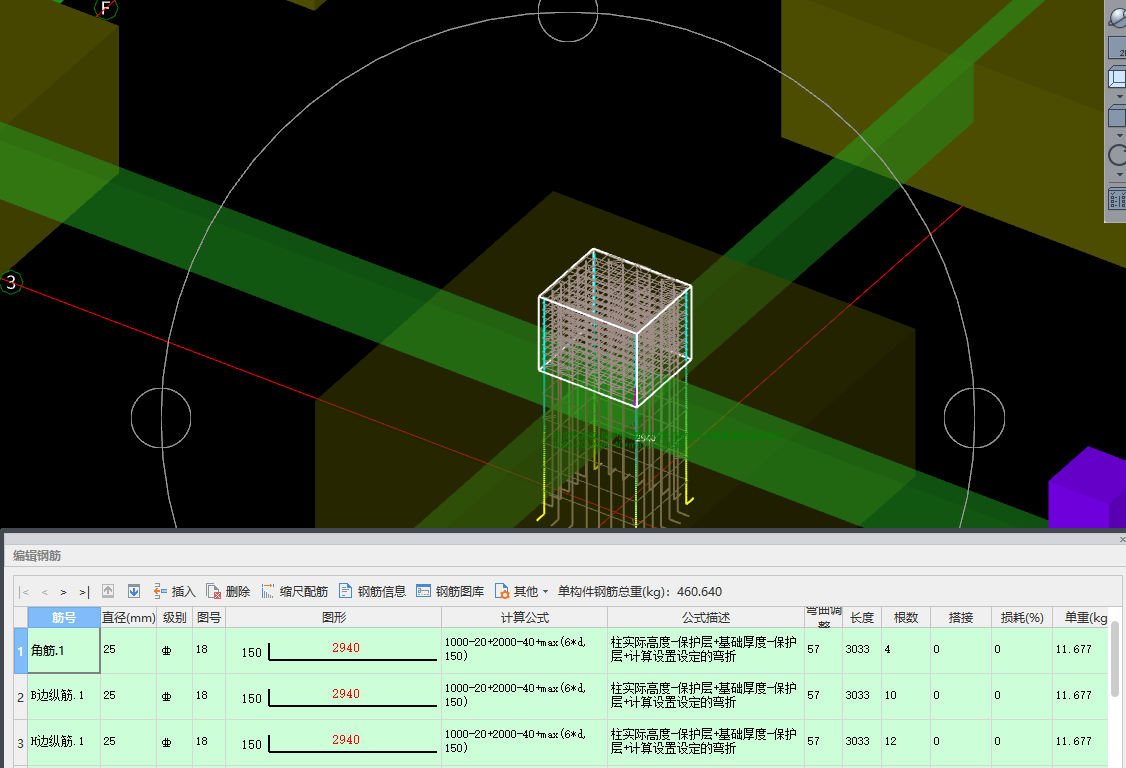Click the 插入 insert row button

pos(175,591)
